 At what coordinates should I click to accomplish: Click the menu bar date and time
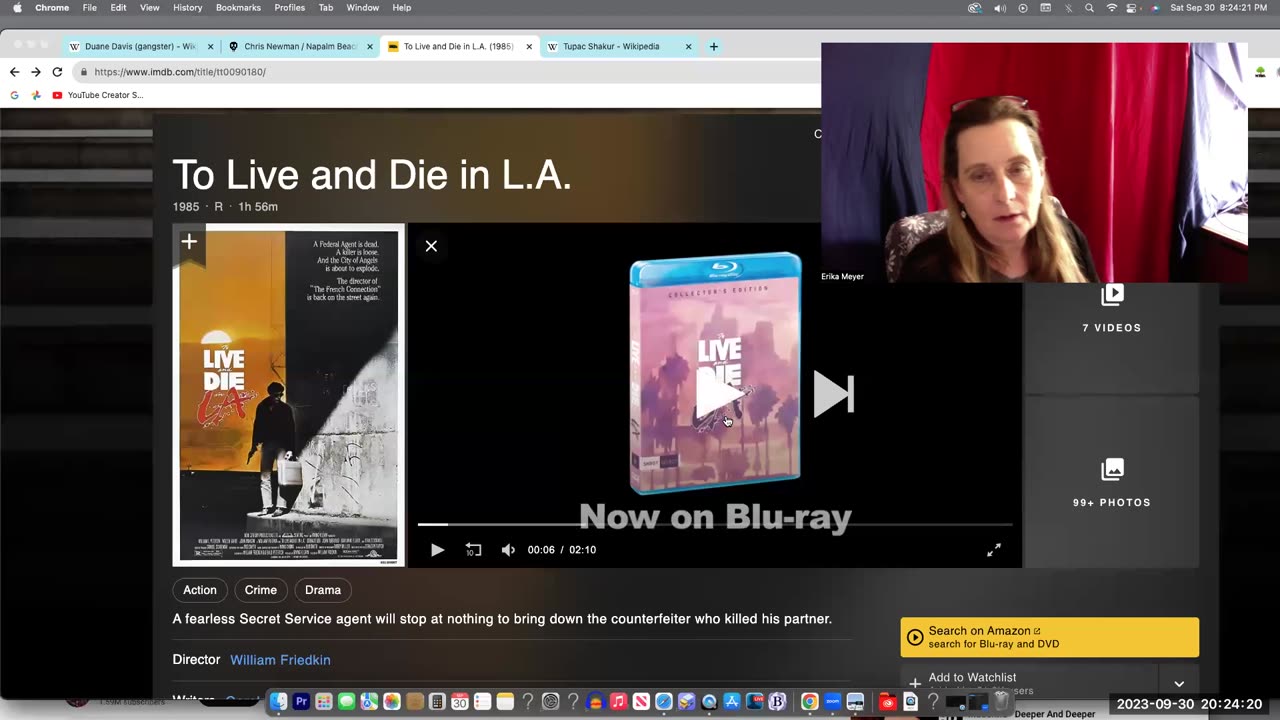(x=1217, y=7)
